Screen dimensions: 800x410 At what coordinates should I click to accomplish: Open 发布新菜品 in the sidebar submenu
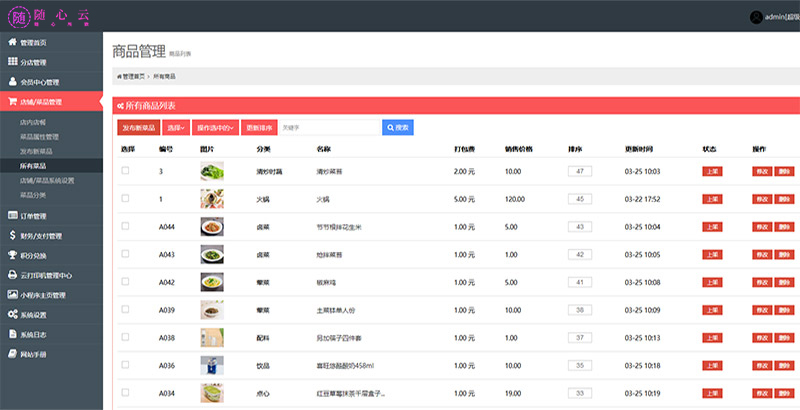coord(39,151)
